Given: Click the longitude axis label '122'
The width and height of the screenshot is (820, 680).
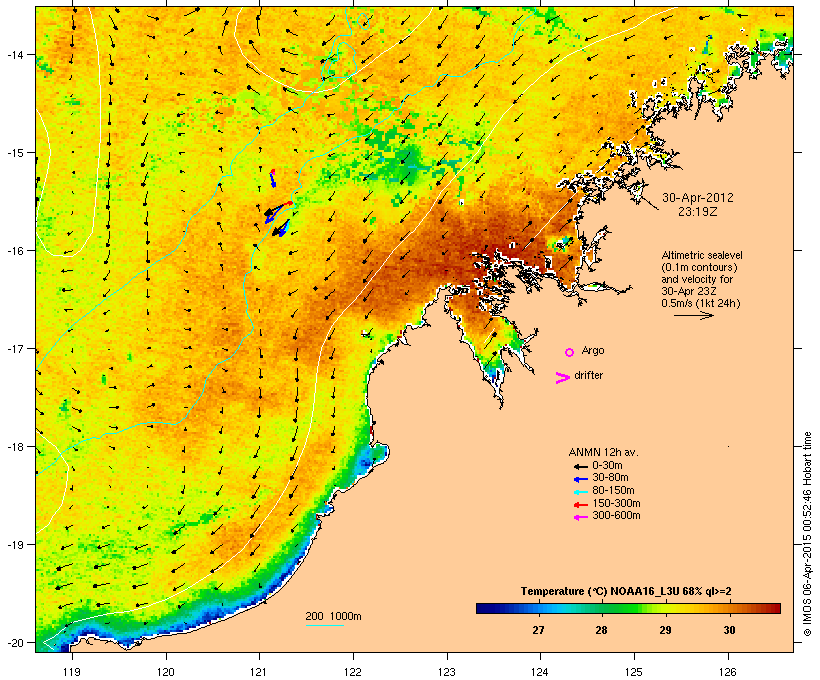Looking at the screenshot, I should (353, 672).
